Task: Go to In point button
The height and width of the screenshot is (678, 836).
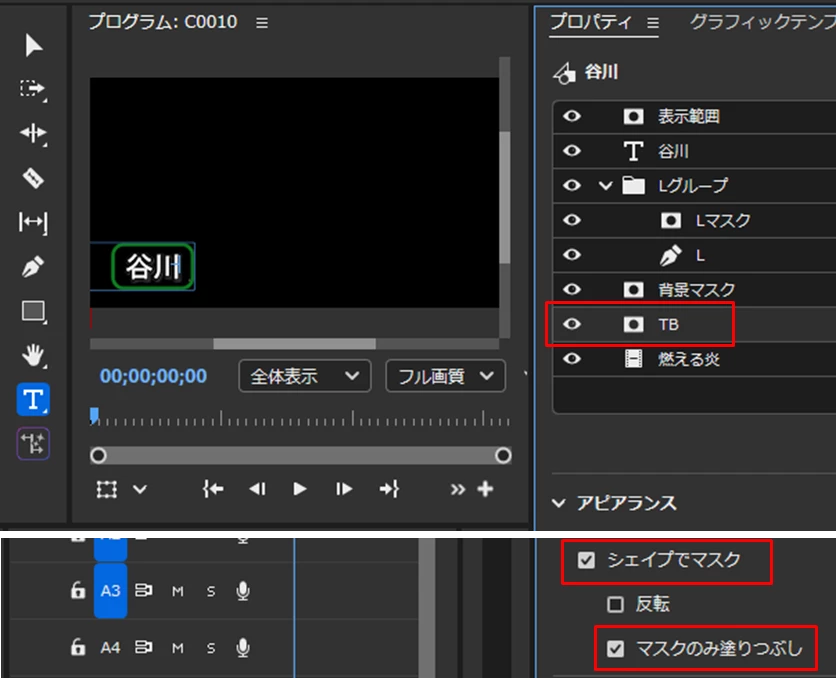Action: tap(213, 489)
